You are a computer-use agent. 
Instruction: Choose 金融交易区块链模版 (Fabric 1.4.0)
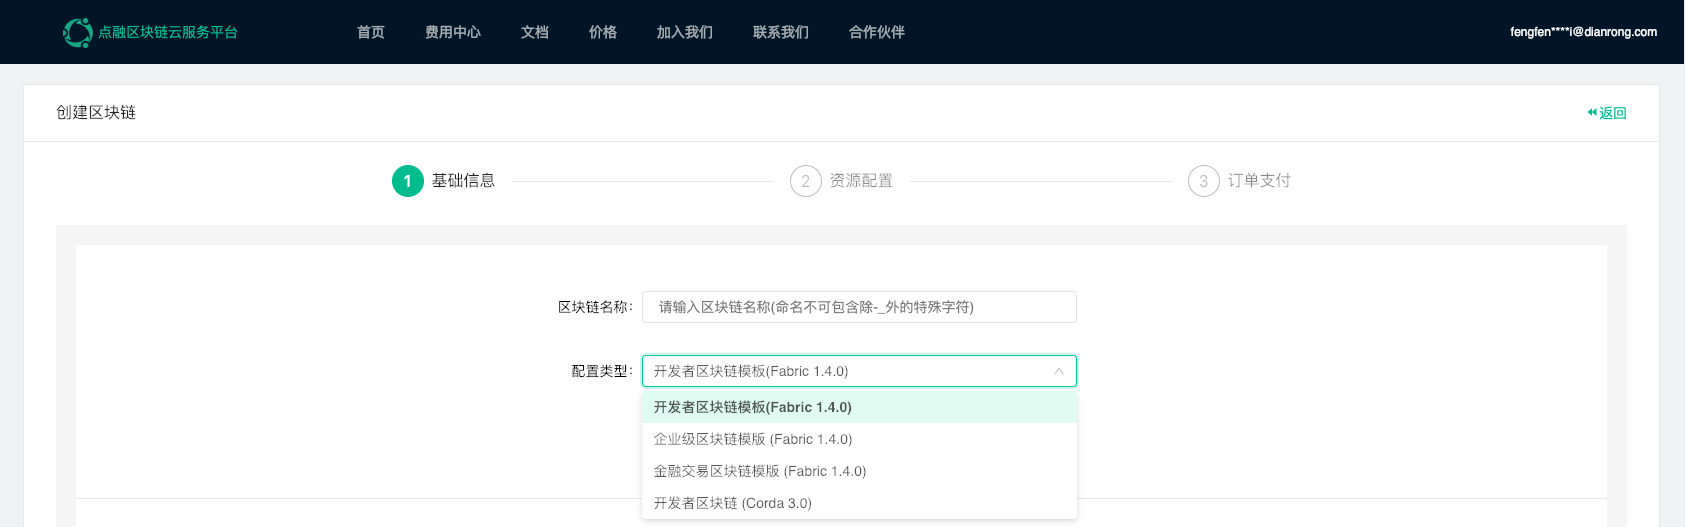click(859, 471)
